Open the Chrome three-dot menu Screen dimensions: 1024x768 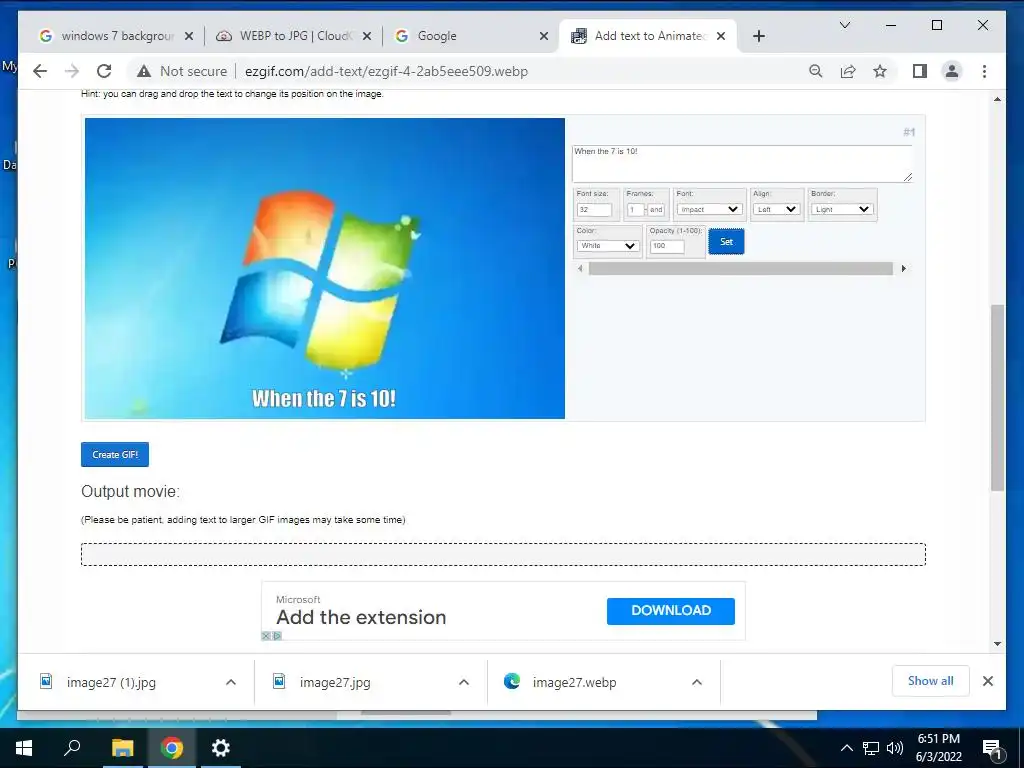point(984,71)
